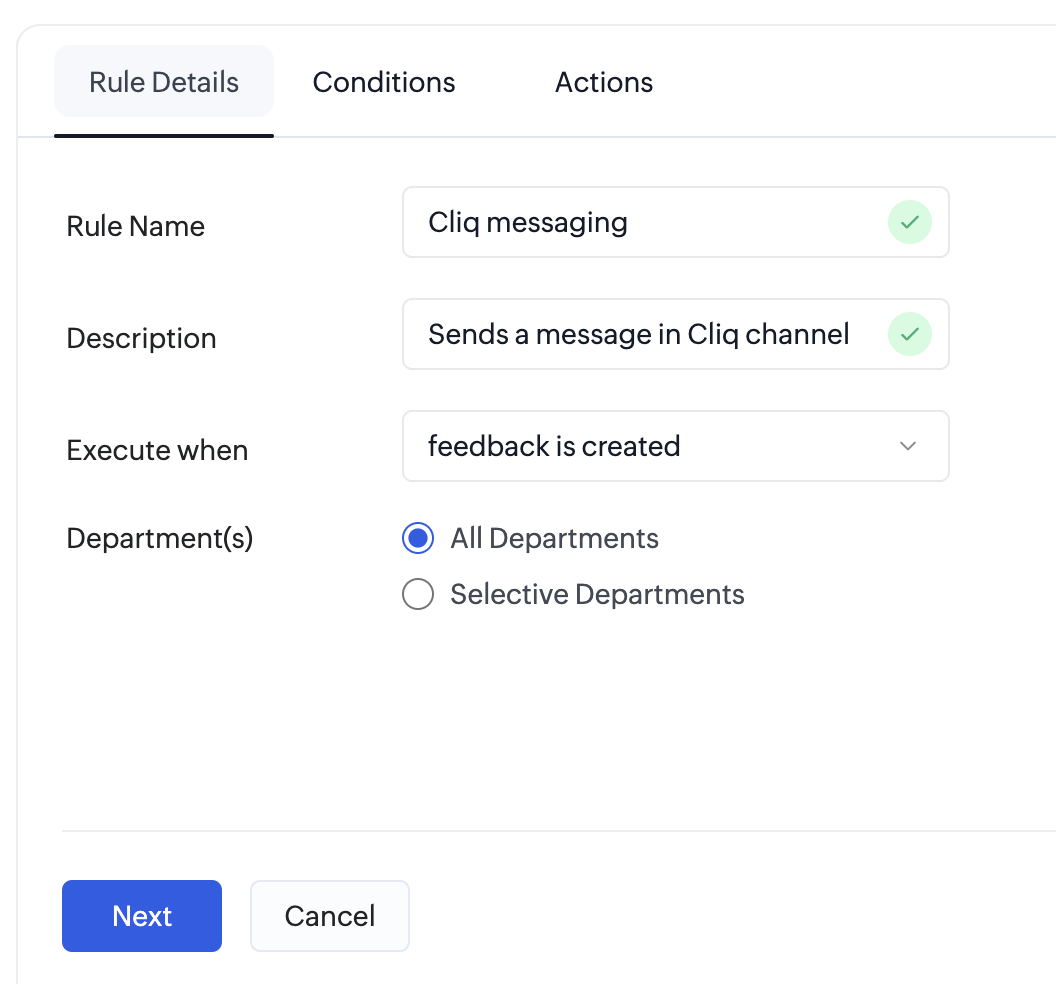The height and width of the screenshot is (984, 1056).
Task: Click the 'feedback is created' selected value
Action: tap(554, 446)
